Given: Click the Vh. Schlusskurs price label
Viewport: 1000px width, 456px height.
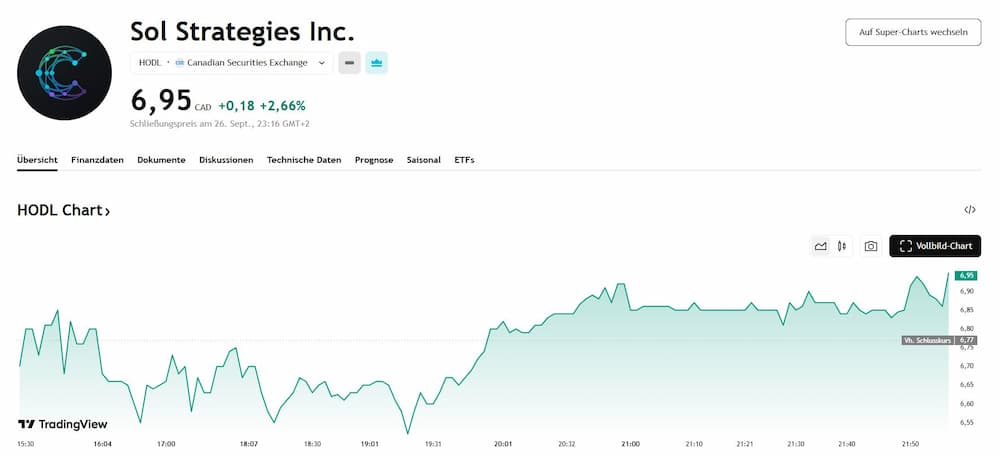Looking at the screenshot, I should (926, 341).
